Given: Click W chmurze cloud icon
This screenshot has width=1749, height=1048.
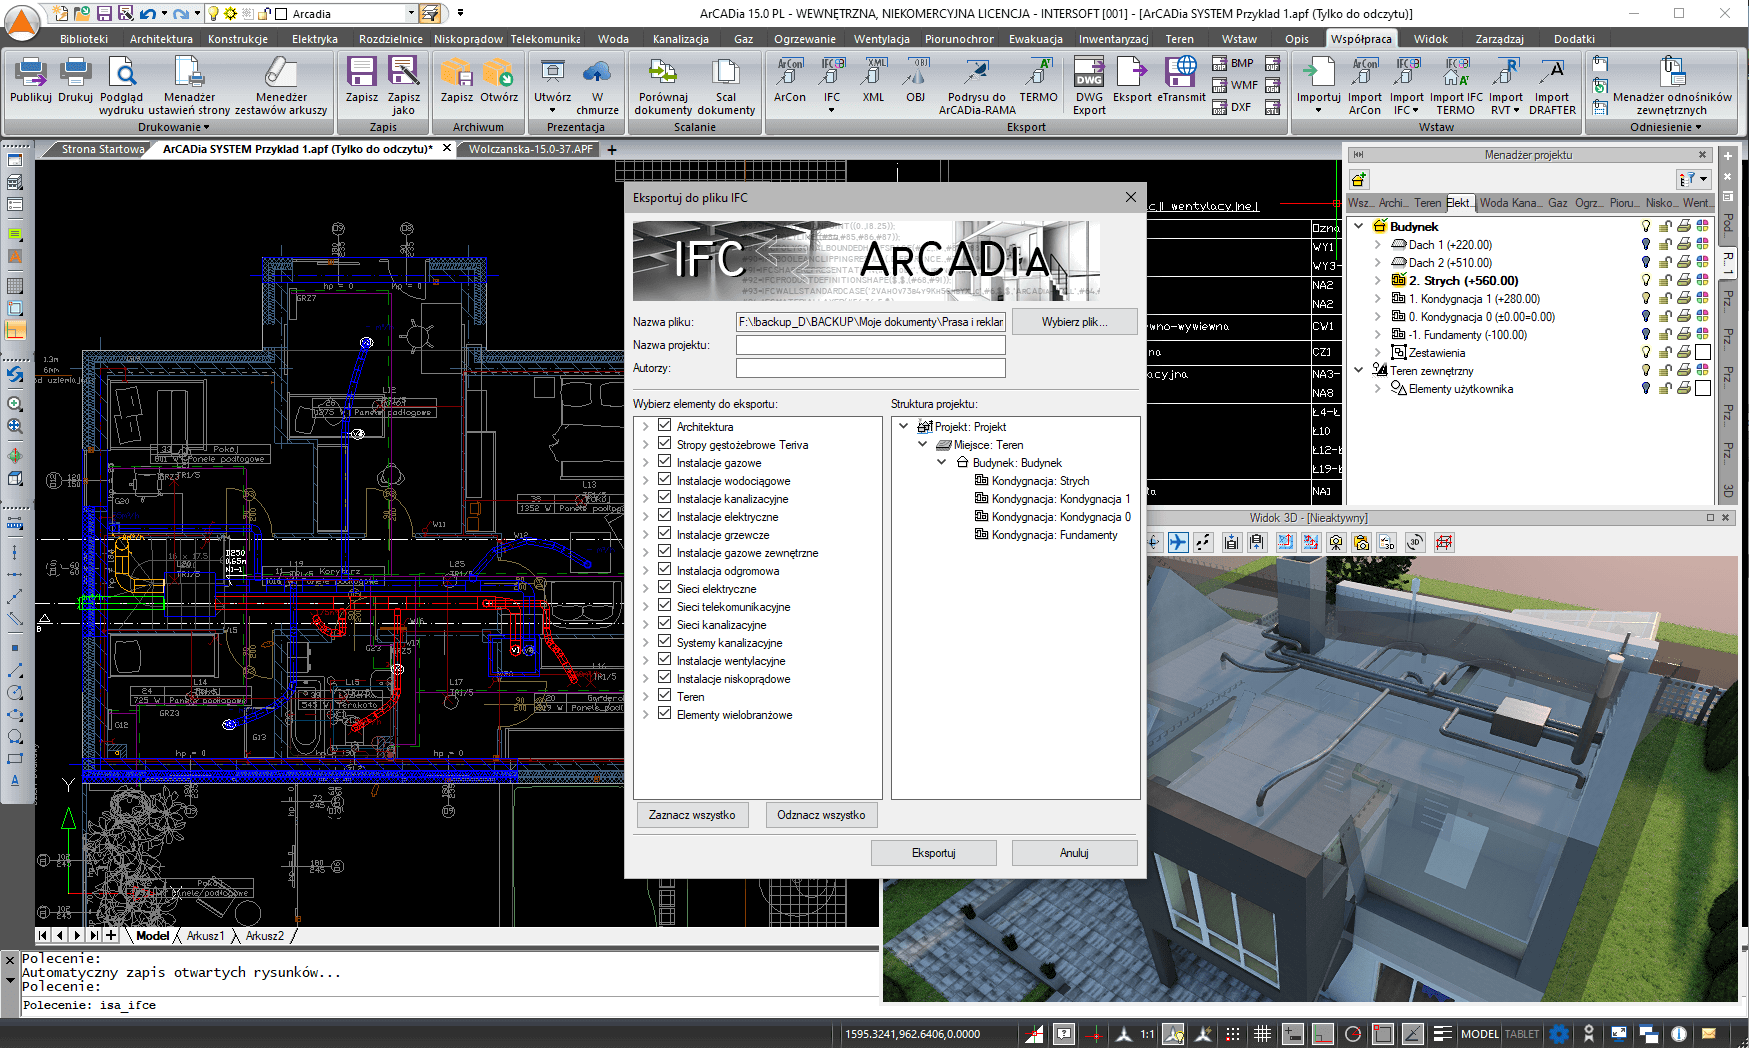Looking at the screenshot, I should (597, 85).
